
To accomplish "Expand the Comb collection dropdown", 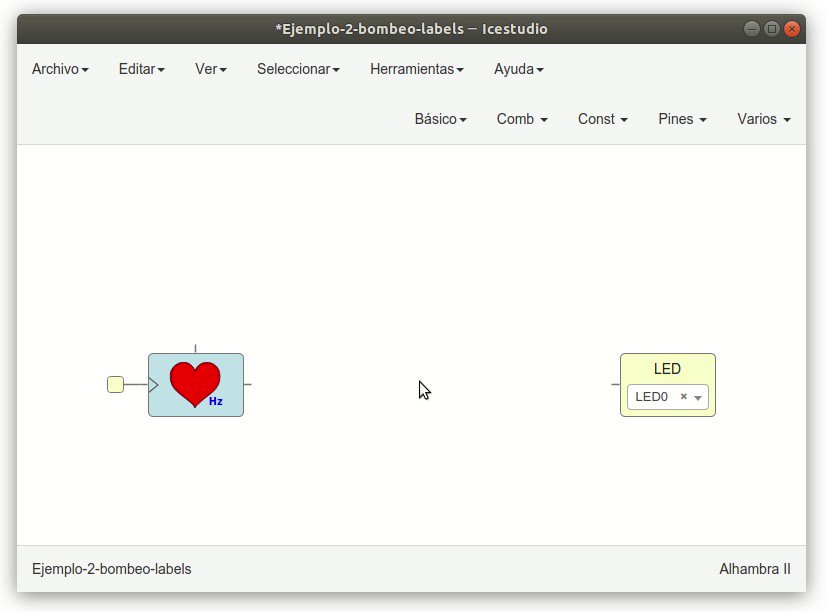I will [x=522, y=119].
